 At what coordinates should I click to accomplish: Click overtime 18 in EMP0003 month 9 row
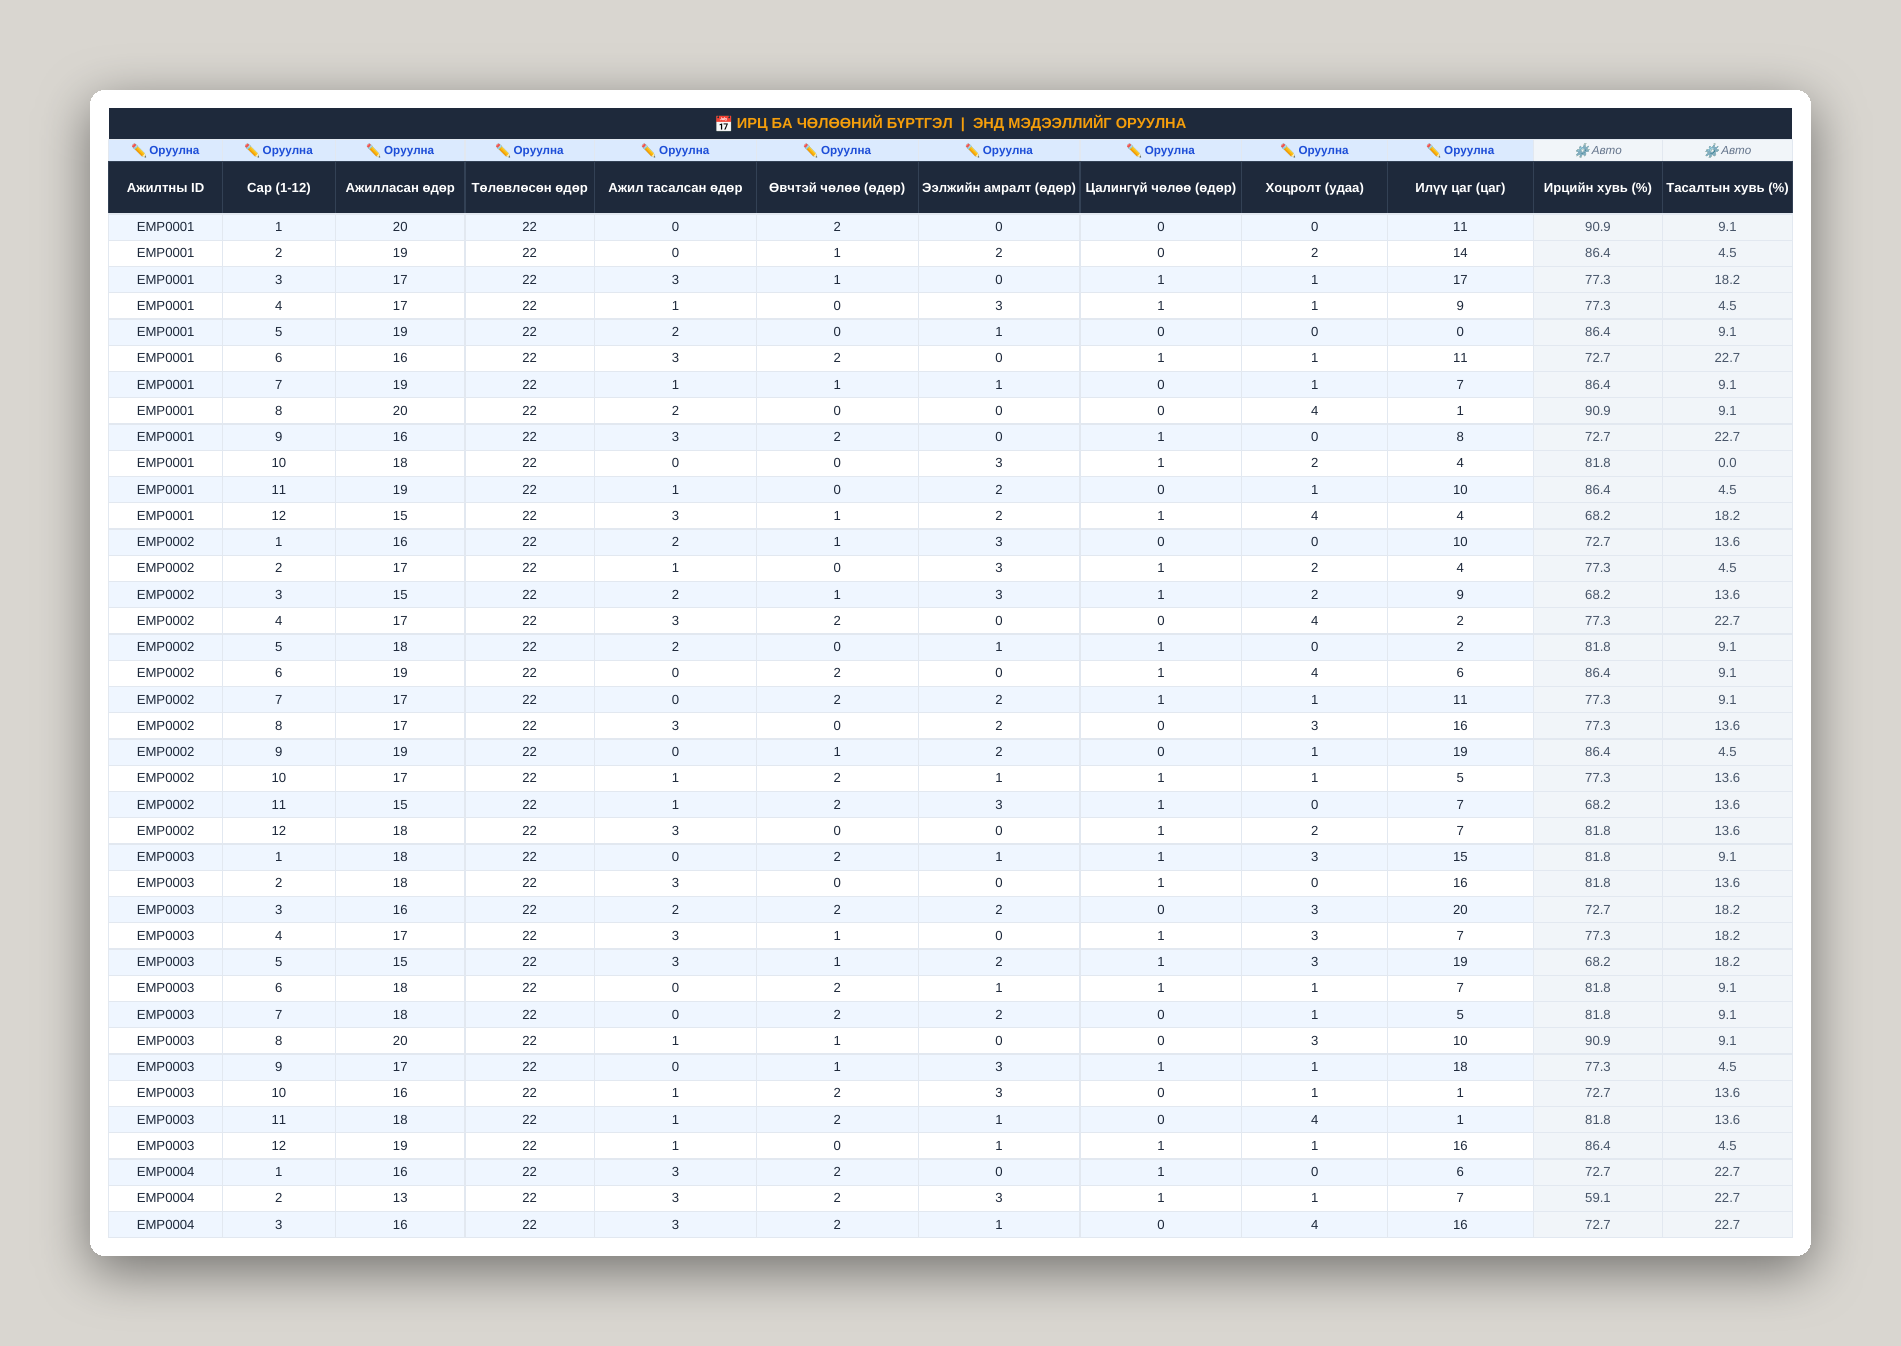[x=1460, y=1066]
